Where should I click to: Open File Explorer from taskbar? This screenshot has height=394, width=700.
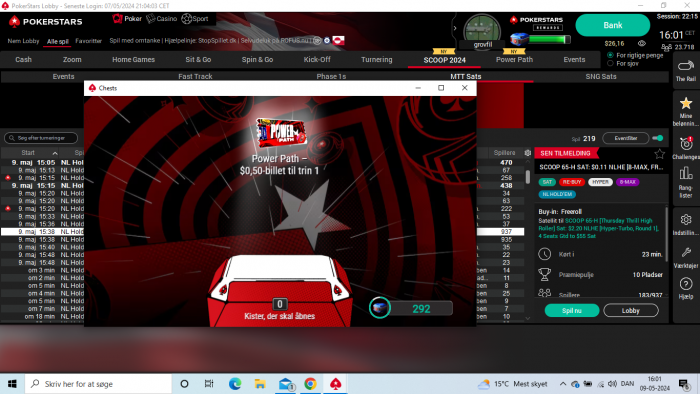click(x=260, y=384)
